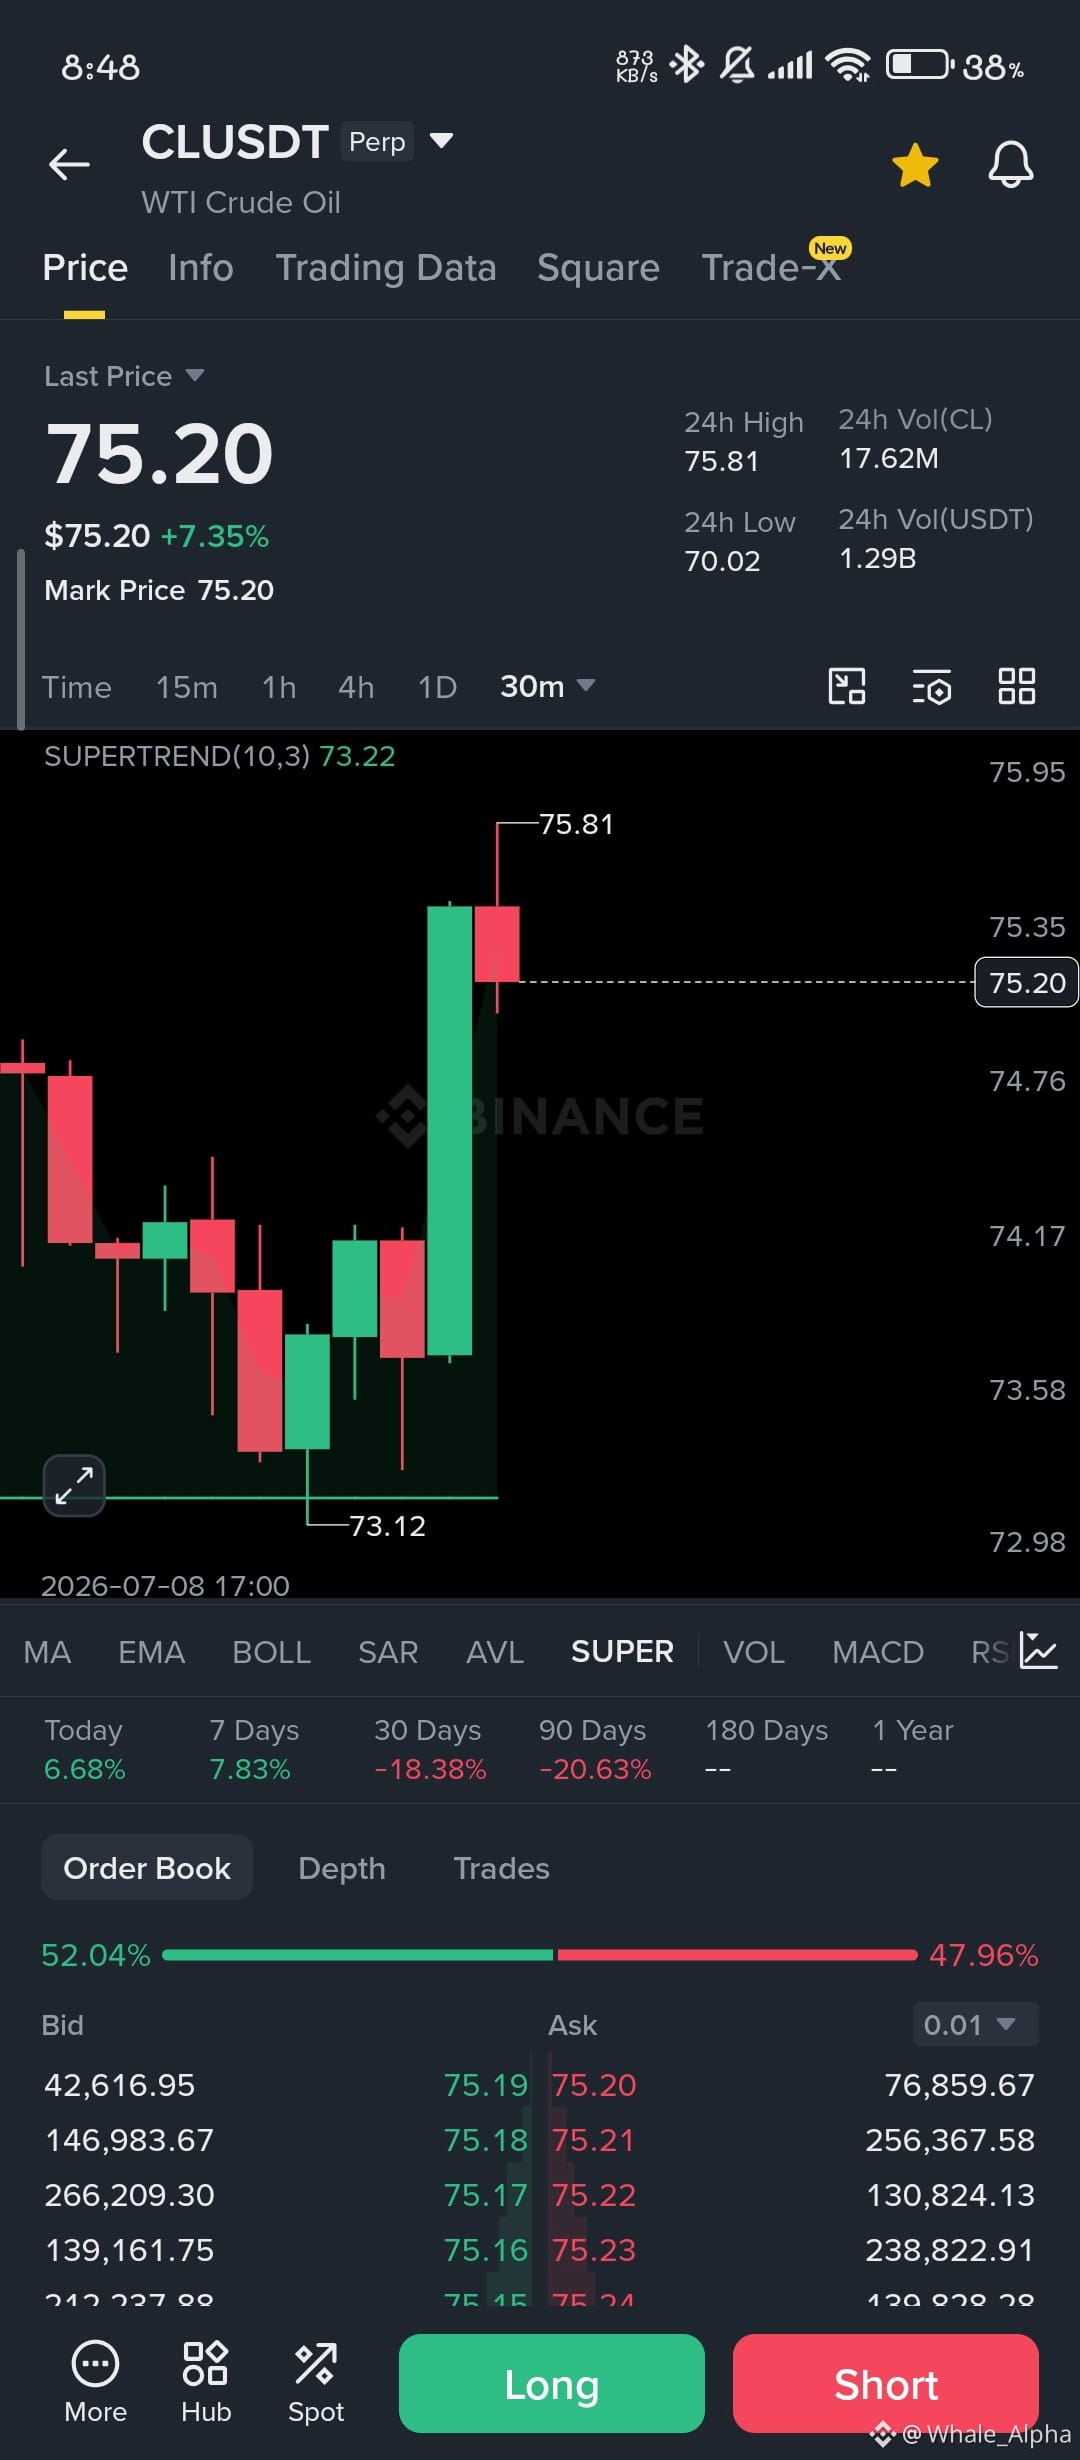Select bid price 75.17
The width and height of the screenshot is (1080, 2460).
(485, 2195)
